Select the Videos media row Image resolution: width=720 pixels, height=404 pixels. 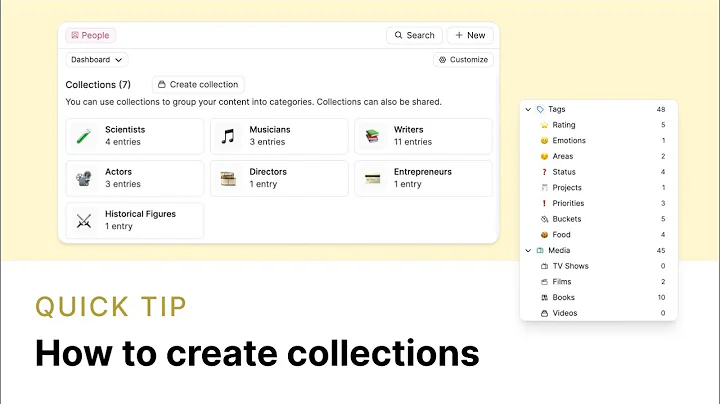pyautogui.click(x=599, y=313)
